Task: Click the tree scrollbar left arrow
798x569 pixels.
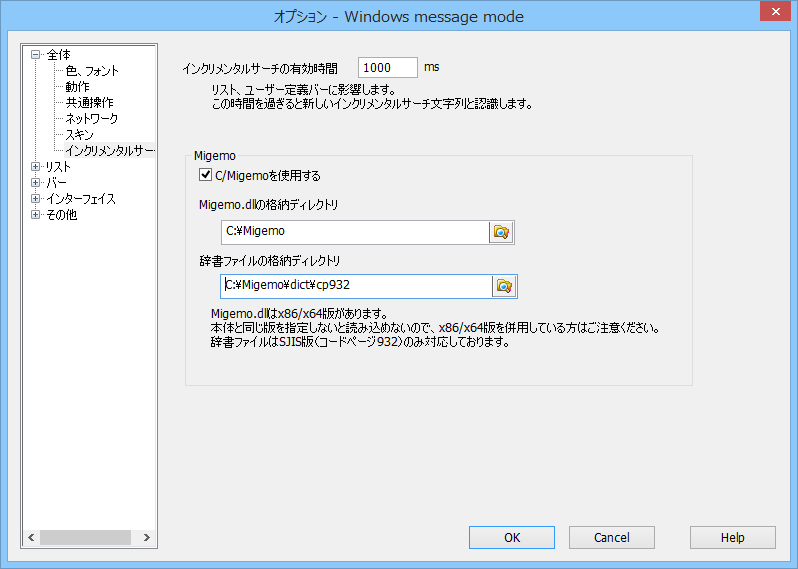Action: [31, 537]
